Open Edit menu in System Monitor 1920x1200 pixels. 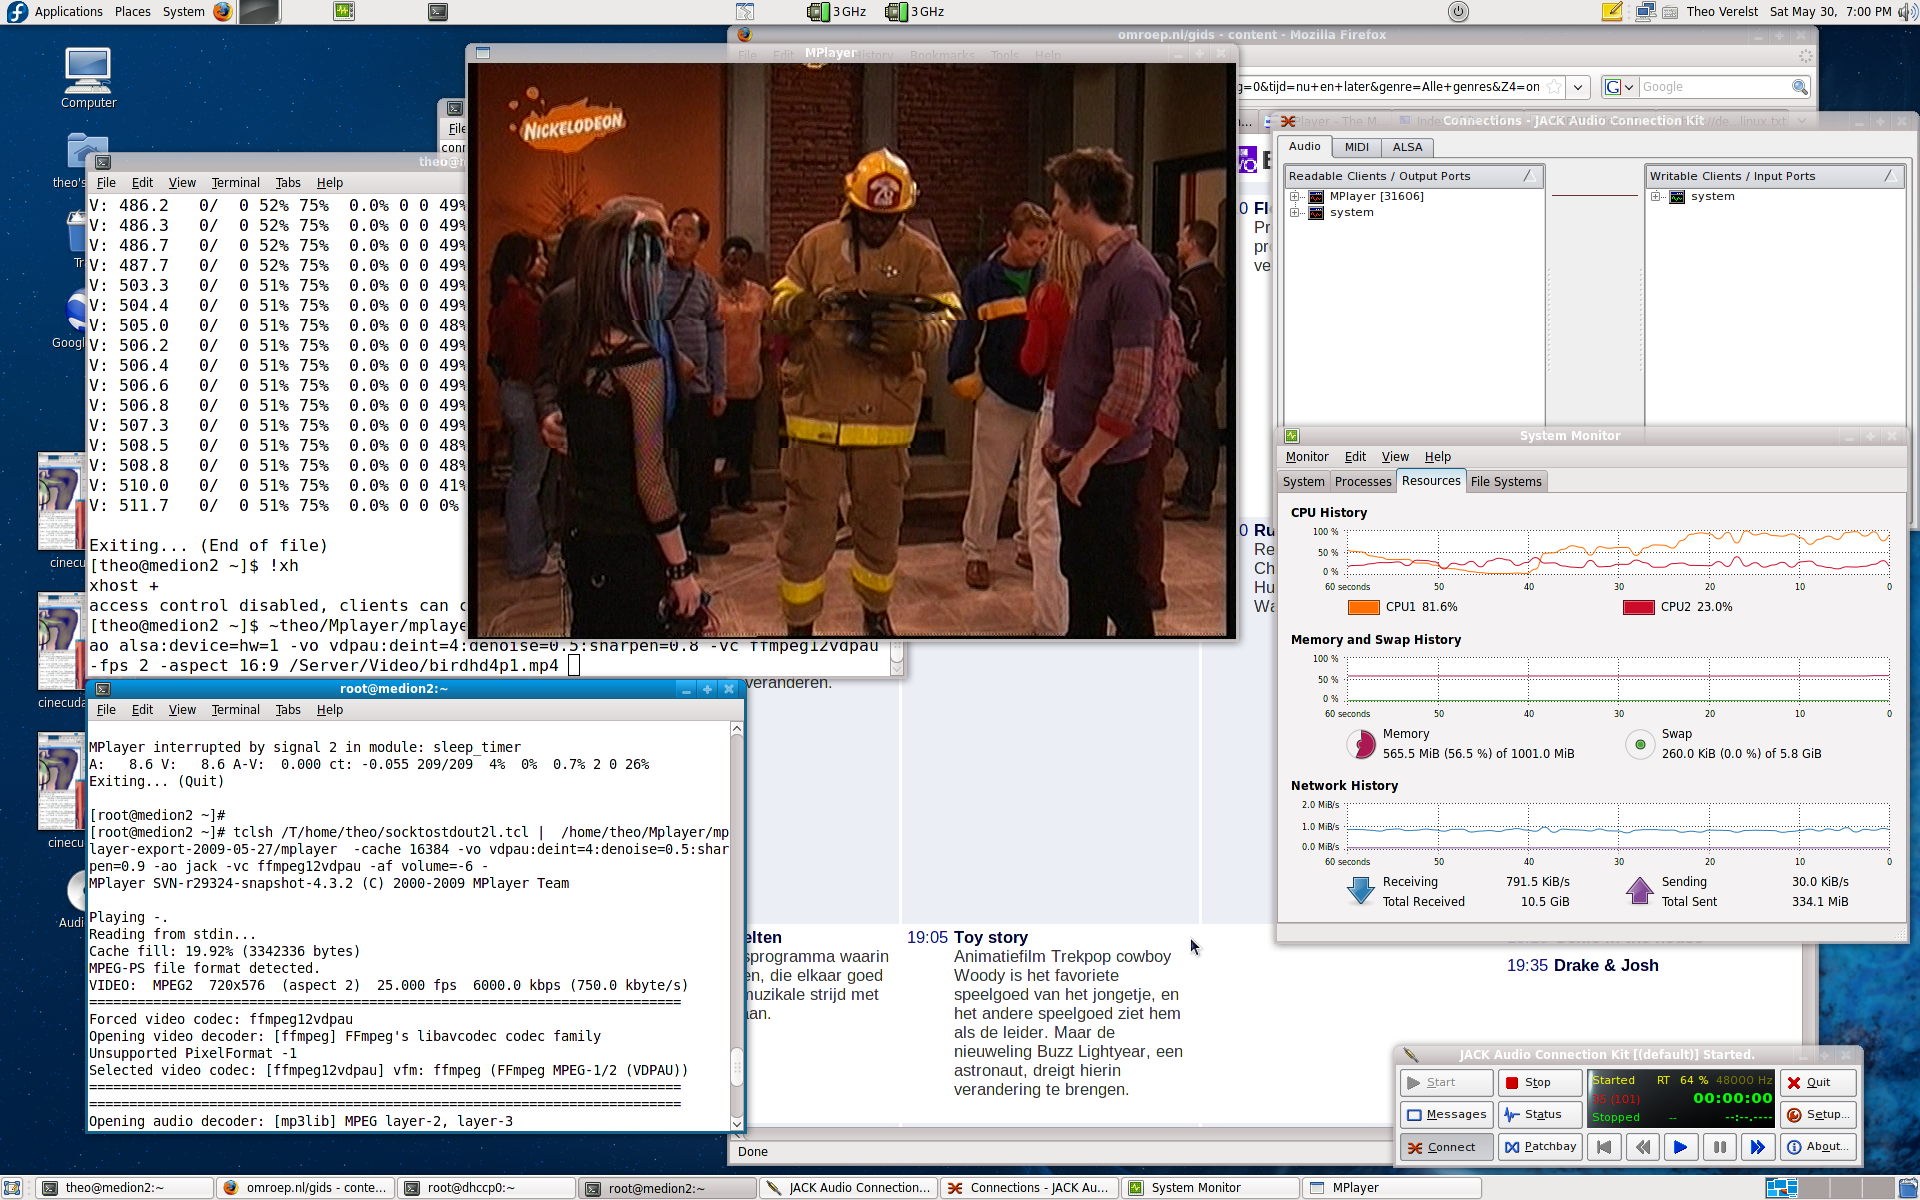point(1355,457)
